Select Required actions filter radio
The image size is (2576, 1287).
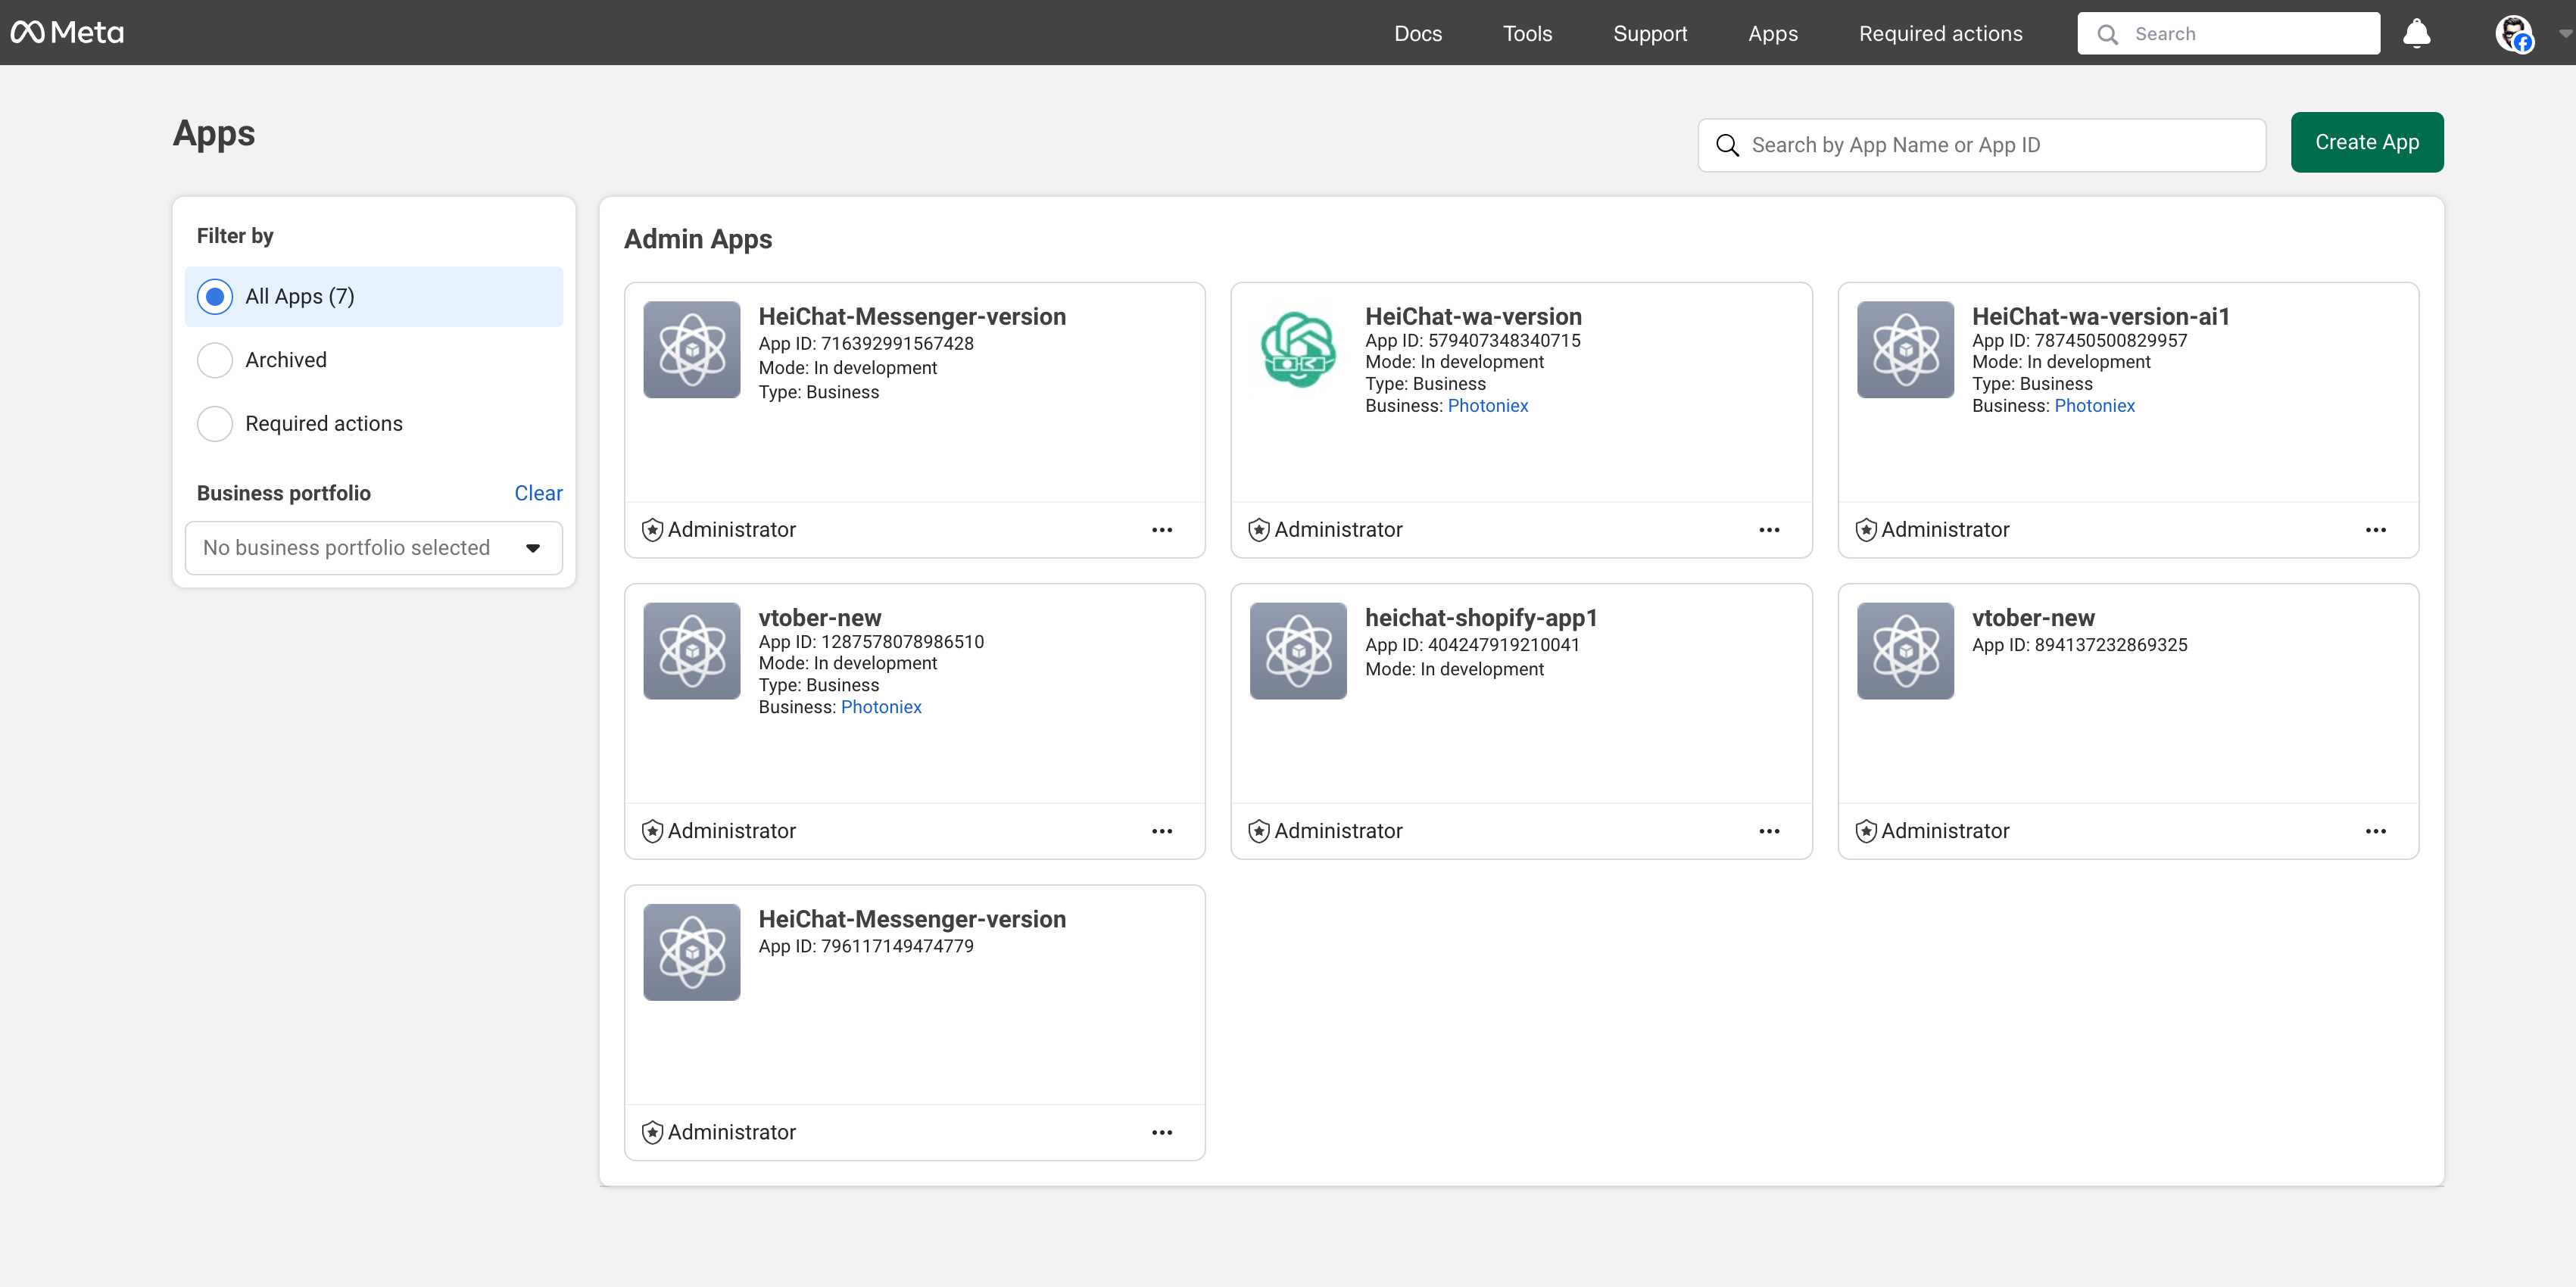click(x=215, y=424)
